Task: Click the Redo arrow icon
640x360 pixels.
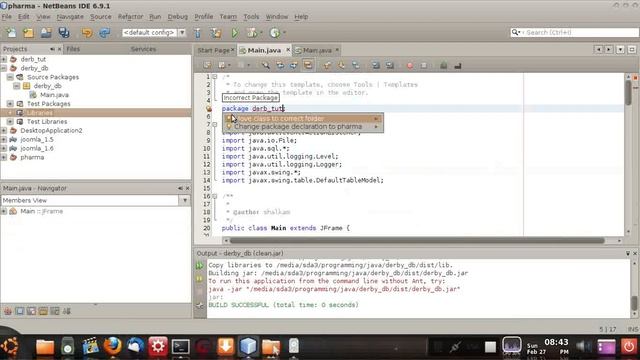Action: (x=104, y=33)
